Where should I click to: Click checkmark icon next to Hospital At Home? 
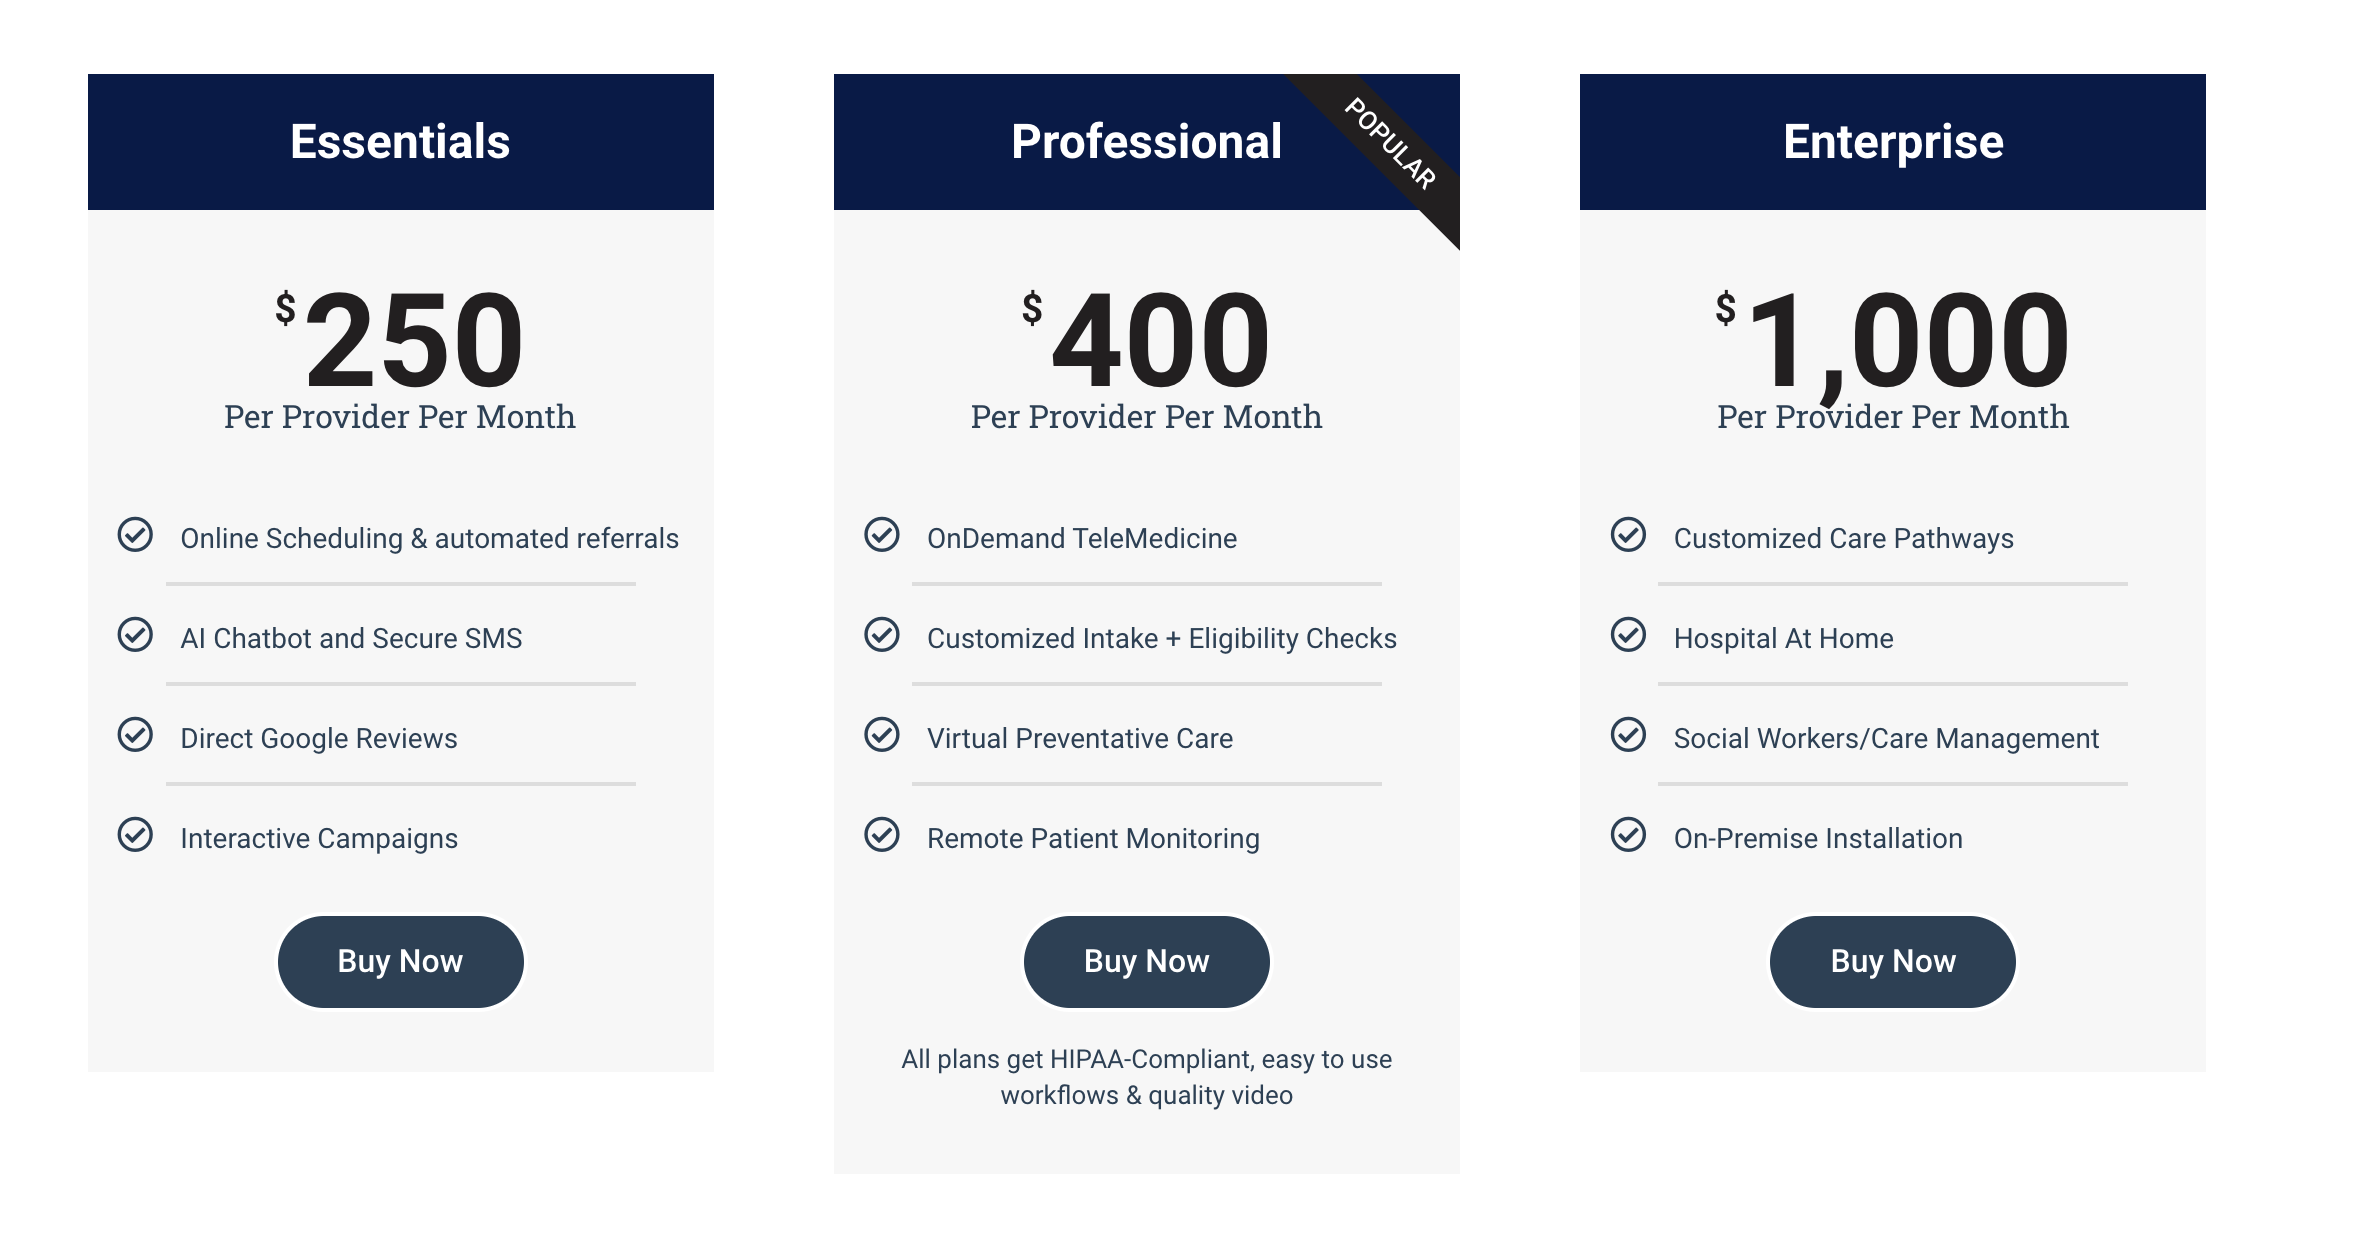[1628, 635]
